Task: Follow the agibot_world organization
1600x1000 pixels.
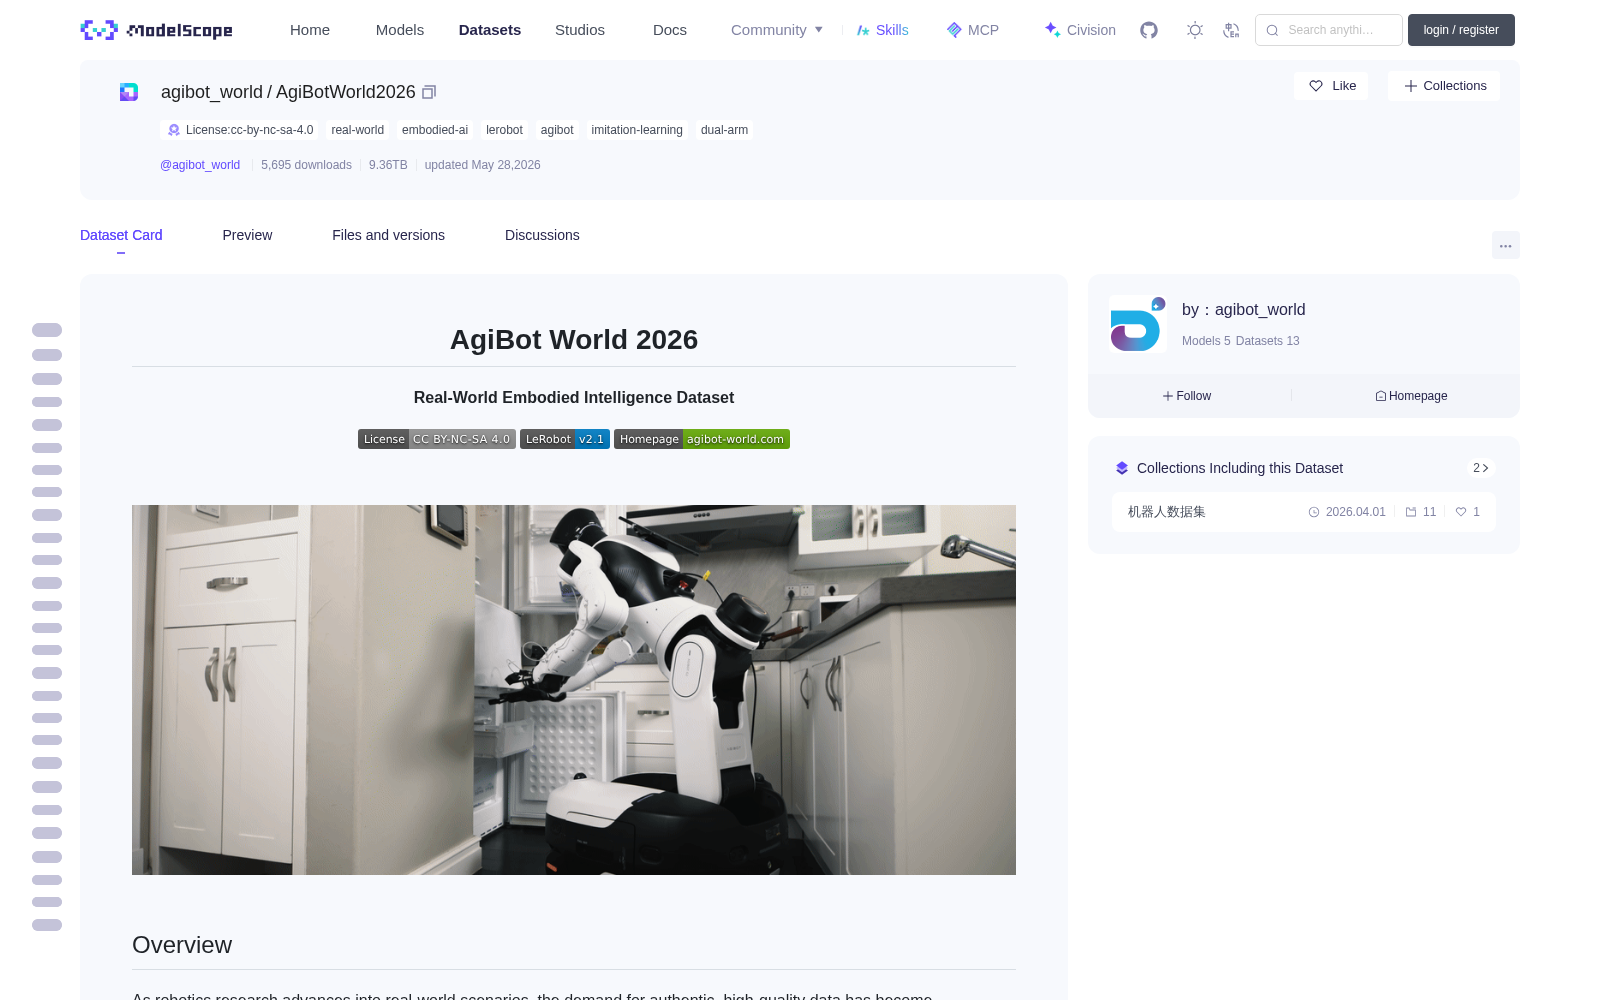Action: (1187, 396)
